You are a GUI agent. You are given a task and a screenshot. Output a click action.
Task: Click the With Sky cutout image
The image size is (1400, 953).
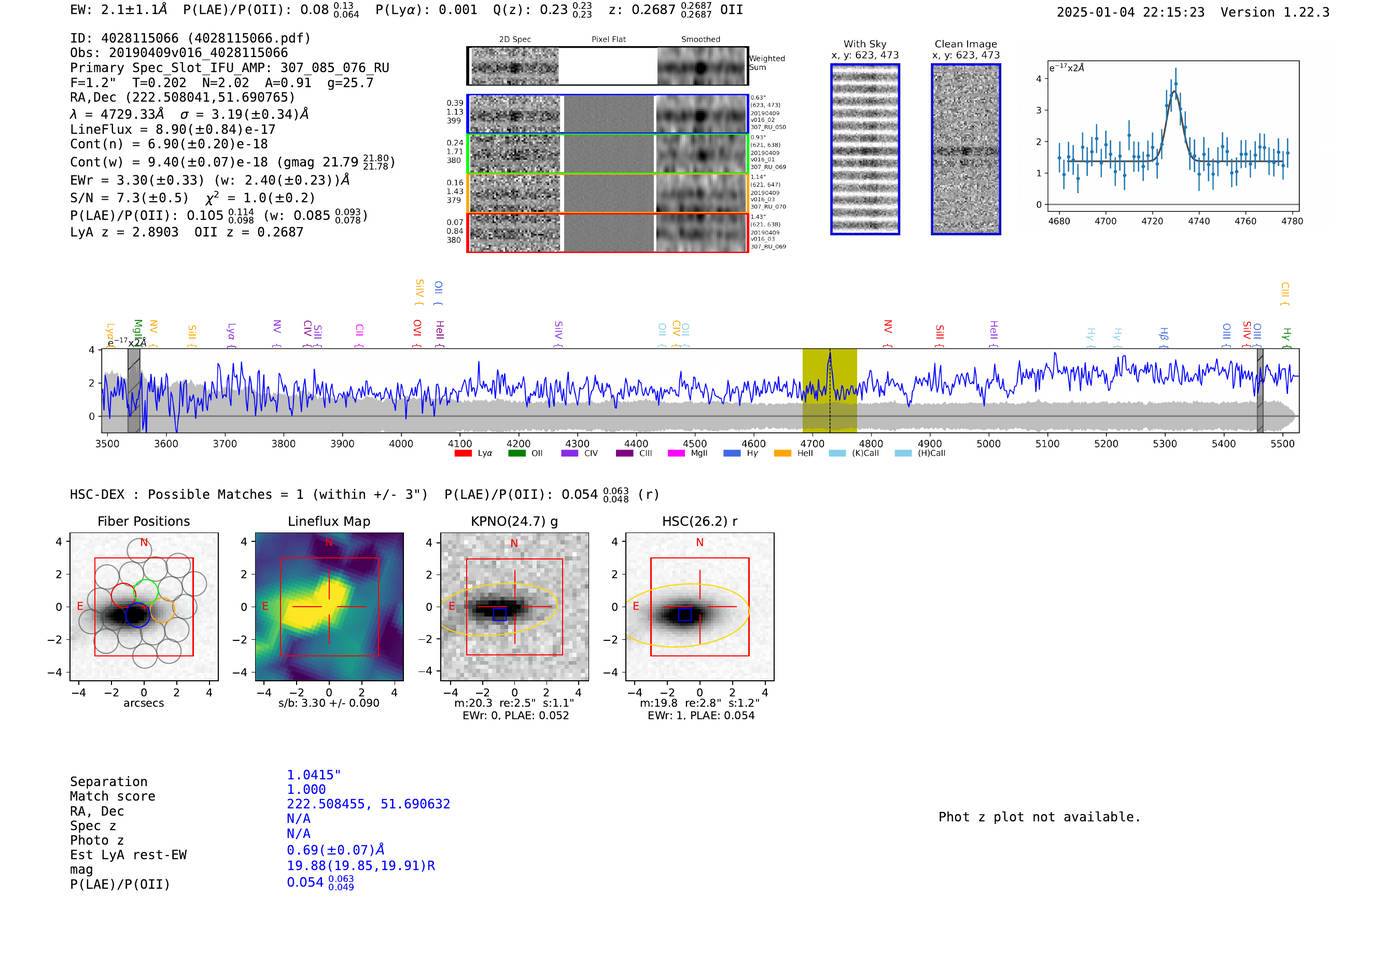[865, 149]
